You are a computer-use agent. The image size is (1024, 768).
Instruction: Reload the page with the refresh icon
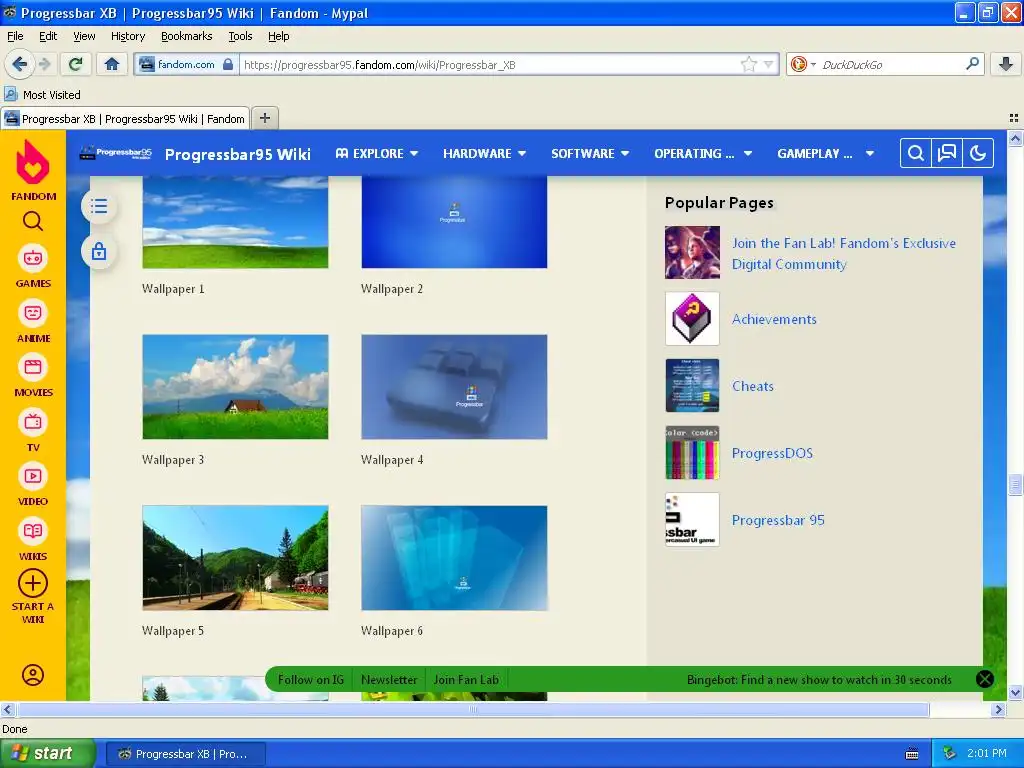pyautogui.click(x=76, y=64)
